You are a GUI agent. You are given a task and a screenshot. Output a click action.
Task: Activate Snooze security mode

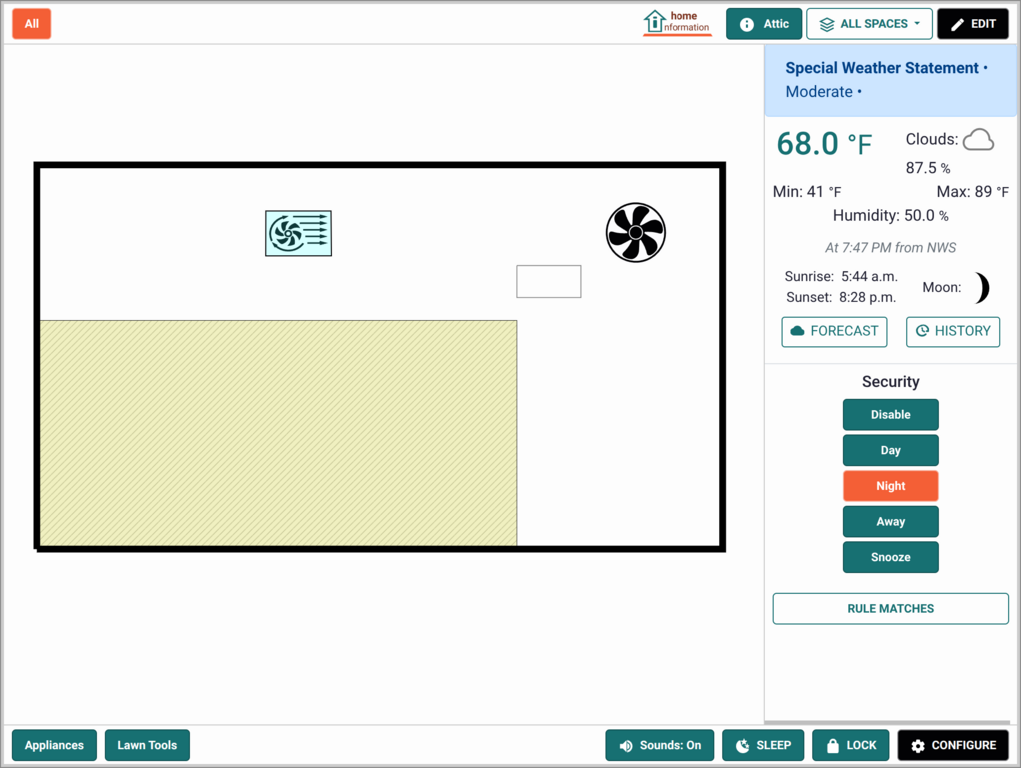(890, 557)
